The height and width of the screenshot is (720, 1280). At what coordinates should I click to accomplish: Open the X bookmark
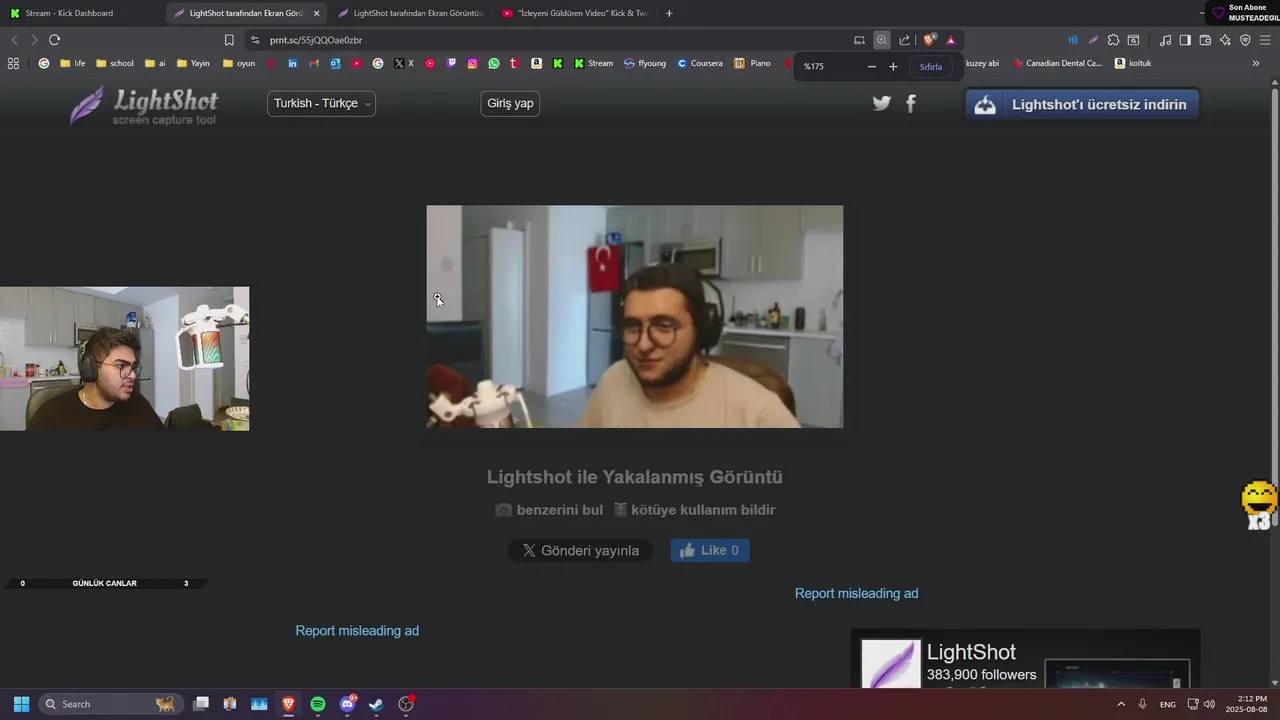click(x=404, y=63)
